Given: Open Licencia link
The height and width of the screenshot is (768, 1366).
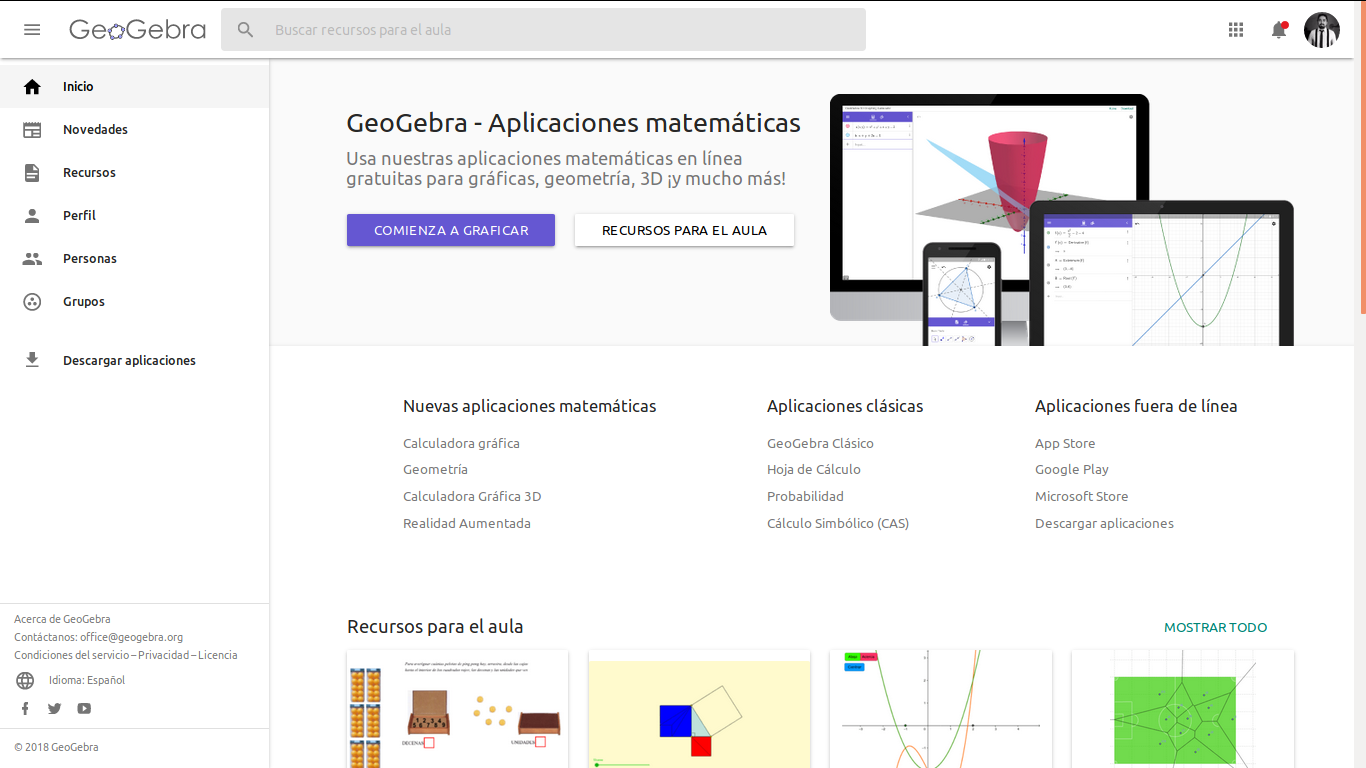Looking at the screenshot, I should pyautogui.click(x=218, y=655).
